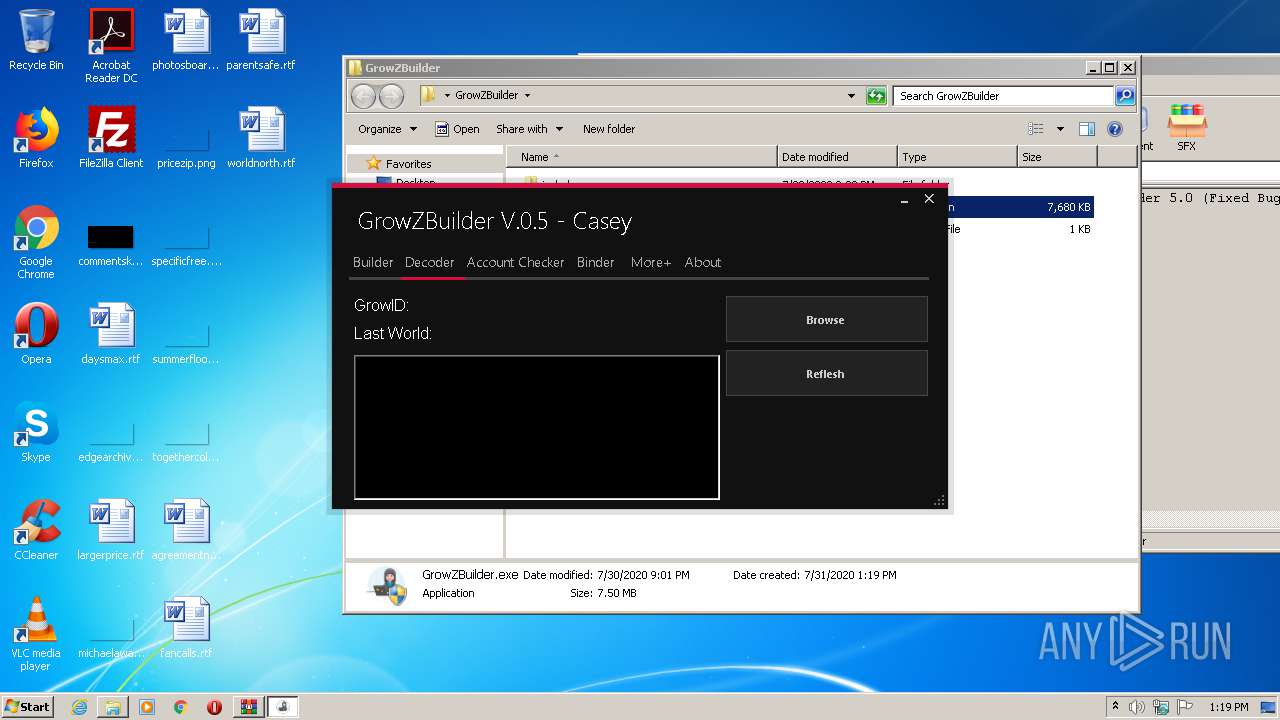Toggle the preview pane icon
This screenshot has width=1280, height=720.
point(1087,129)
